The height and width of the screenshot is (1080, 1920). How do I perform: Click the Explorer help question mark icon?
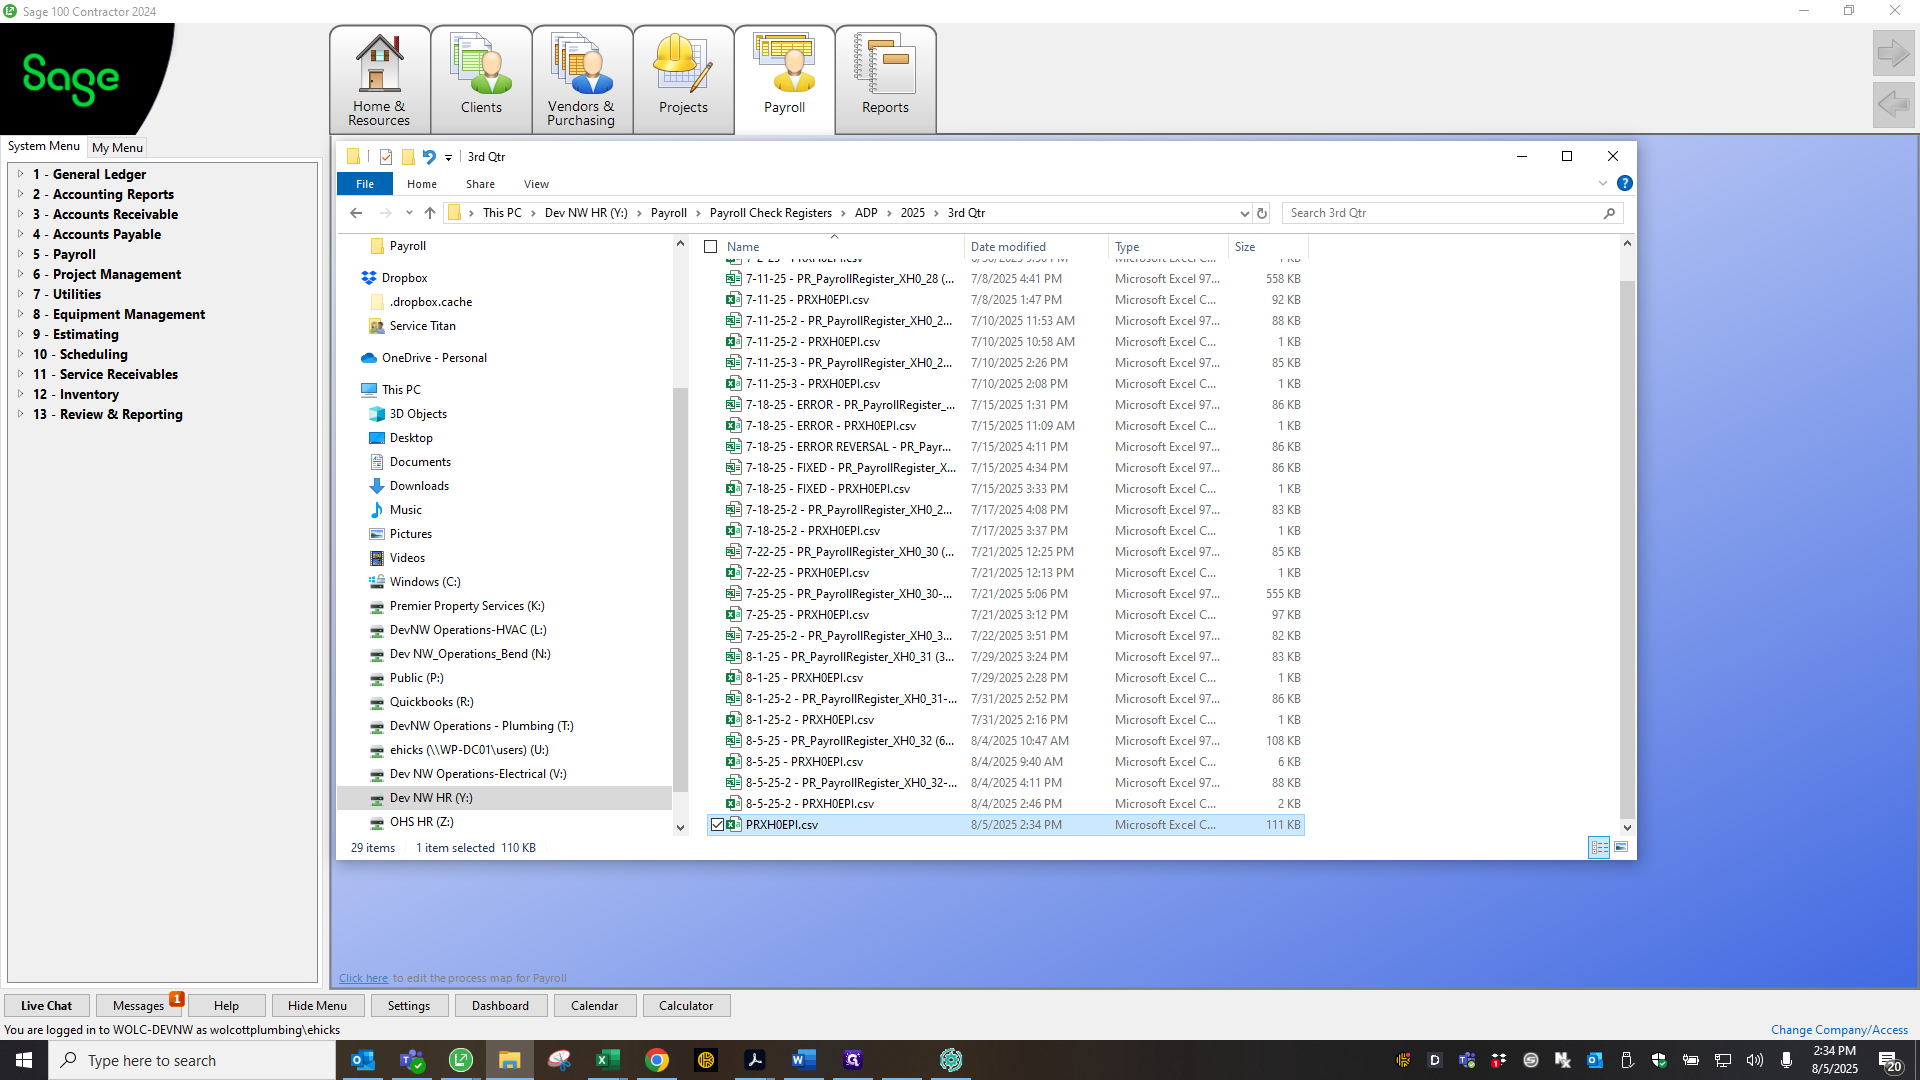pyautogui.click(x=1625, y=183)
